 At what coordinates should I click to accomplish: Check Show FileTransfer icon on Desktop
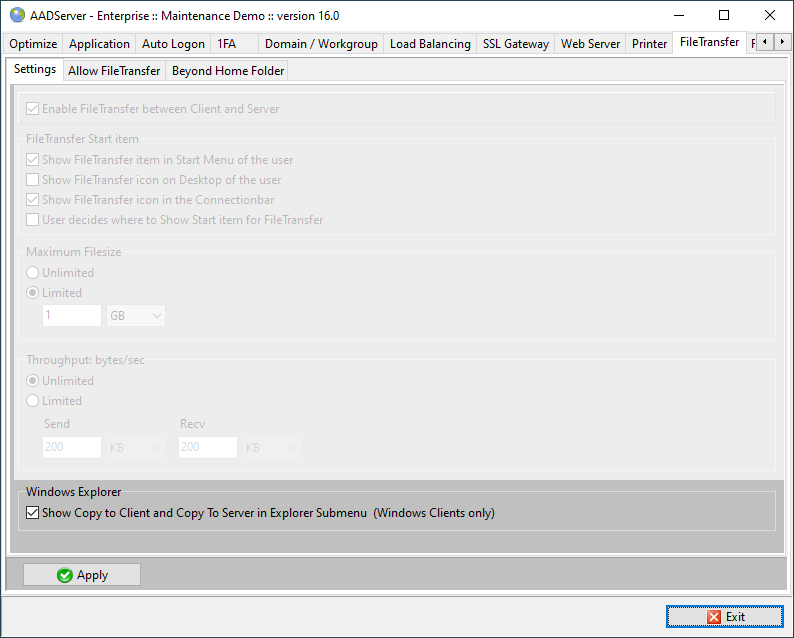click(x=34, y=180)
